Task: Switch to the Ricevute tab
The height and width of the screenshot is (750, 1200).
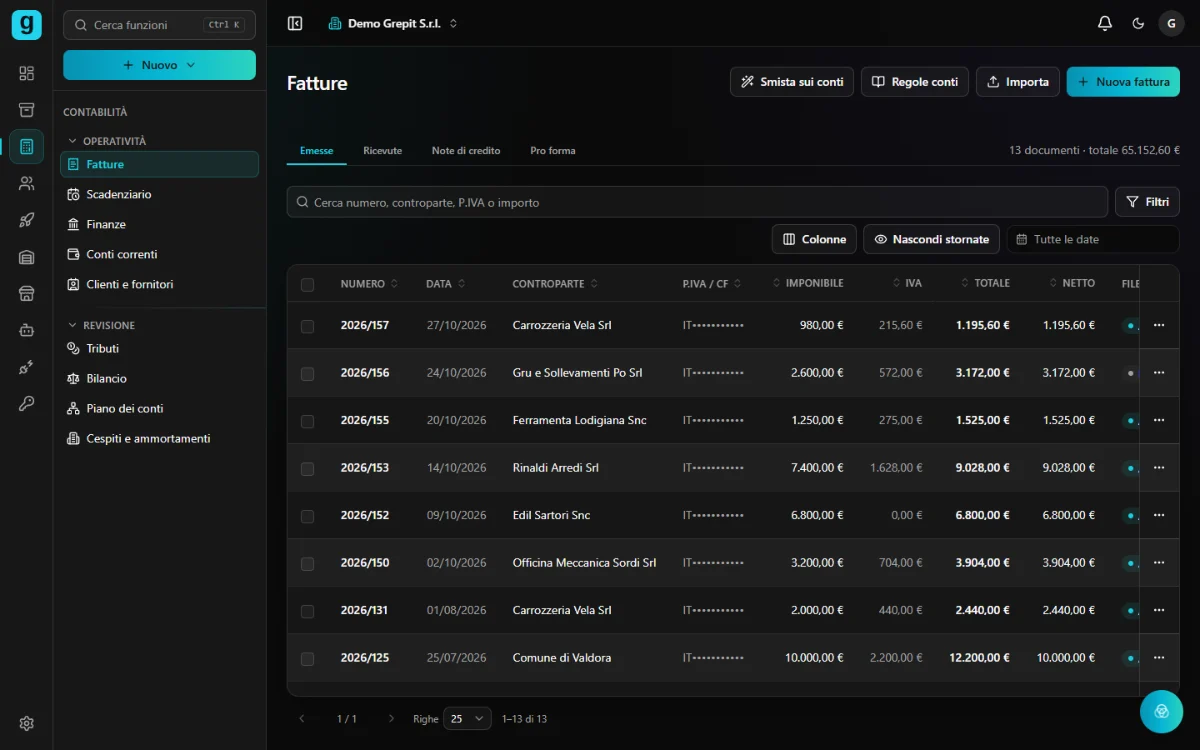Action: coord(383,150)
